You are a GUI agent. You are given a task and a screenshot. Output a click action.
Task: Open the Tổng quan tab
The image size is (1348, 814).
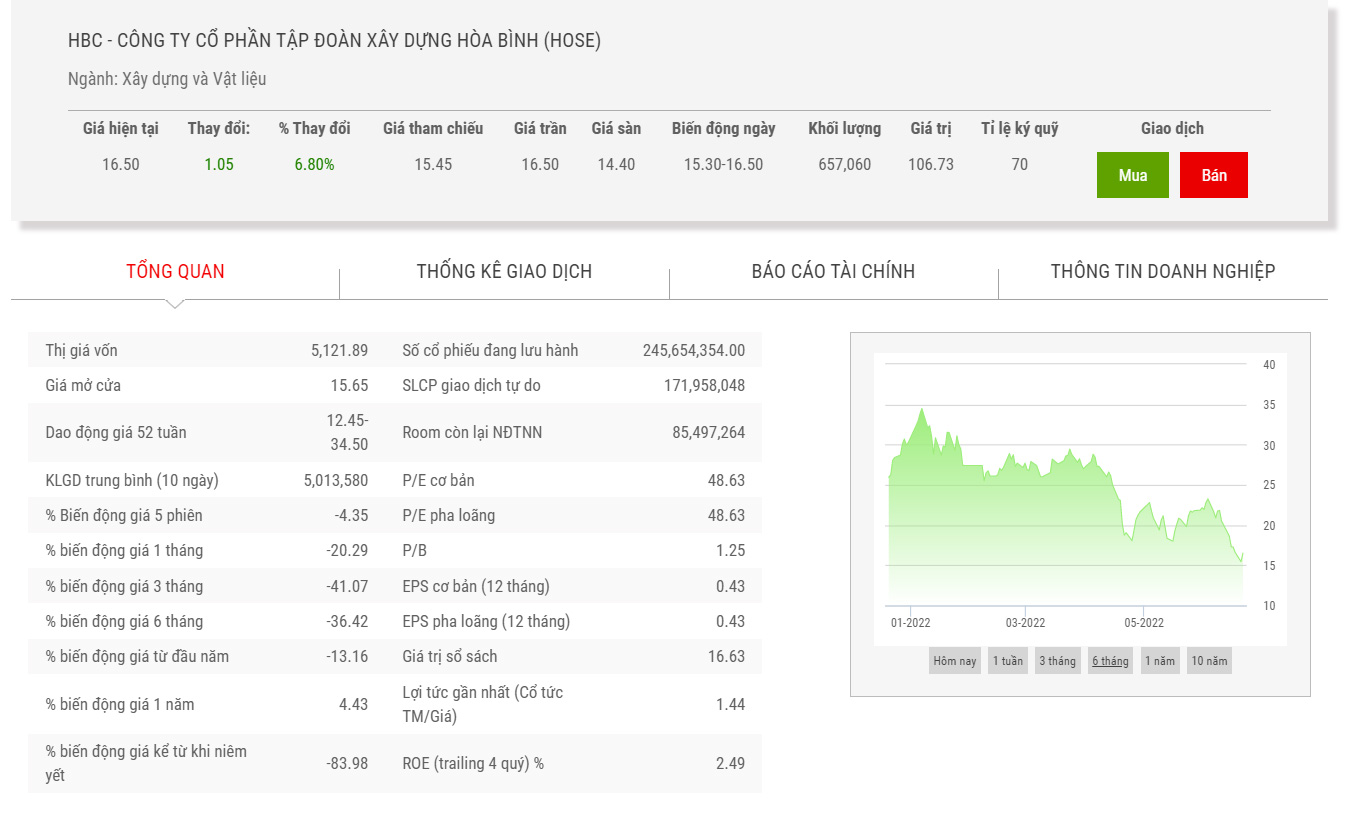click(175, 271)
